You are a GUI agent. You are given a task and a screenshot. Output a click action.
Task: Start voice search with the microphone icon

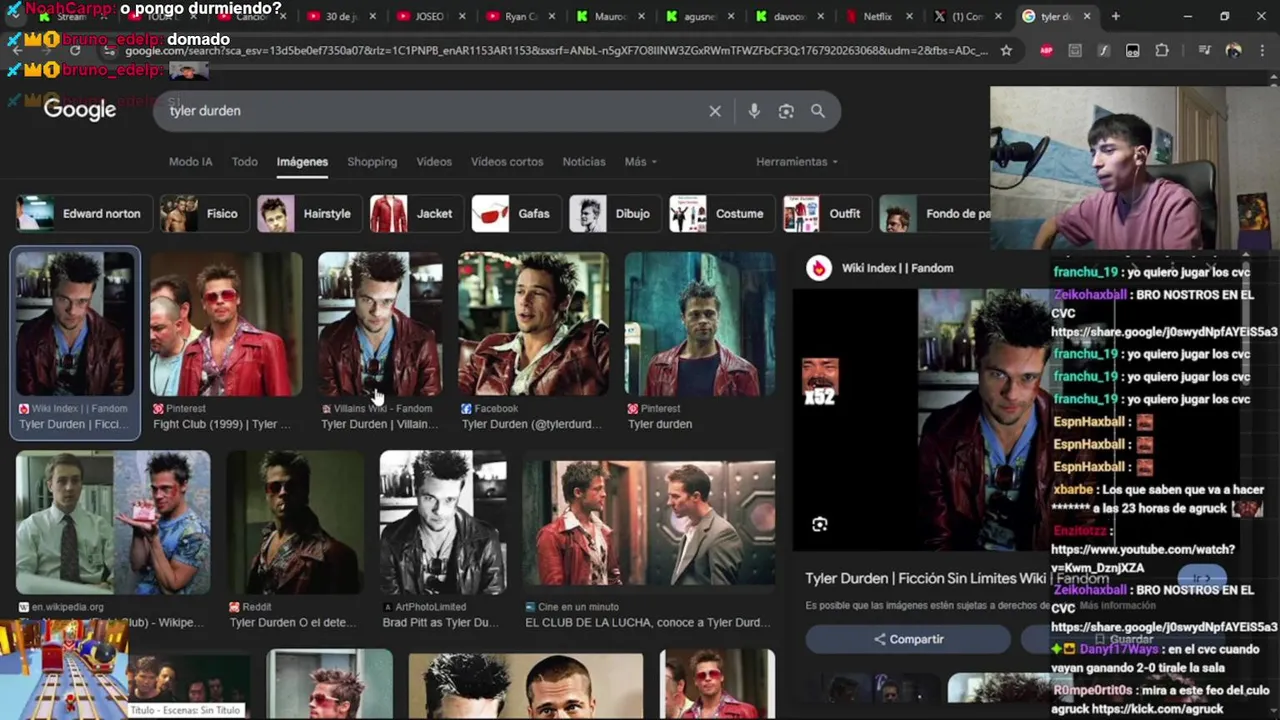point(754,111)
